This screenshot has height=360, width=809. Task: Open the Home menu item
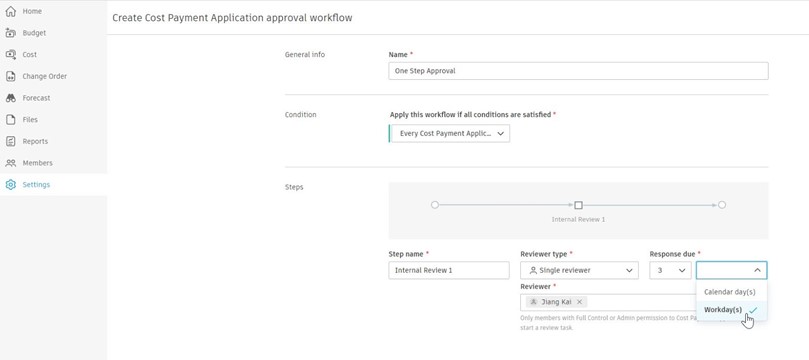[x=32, y=11]
